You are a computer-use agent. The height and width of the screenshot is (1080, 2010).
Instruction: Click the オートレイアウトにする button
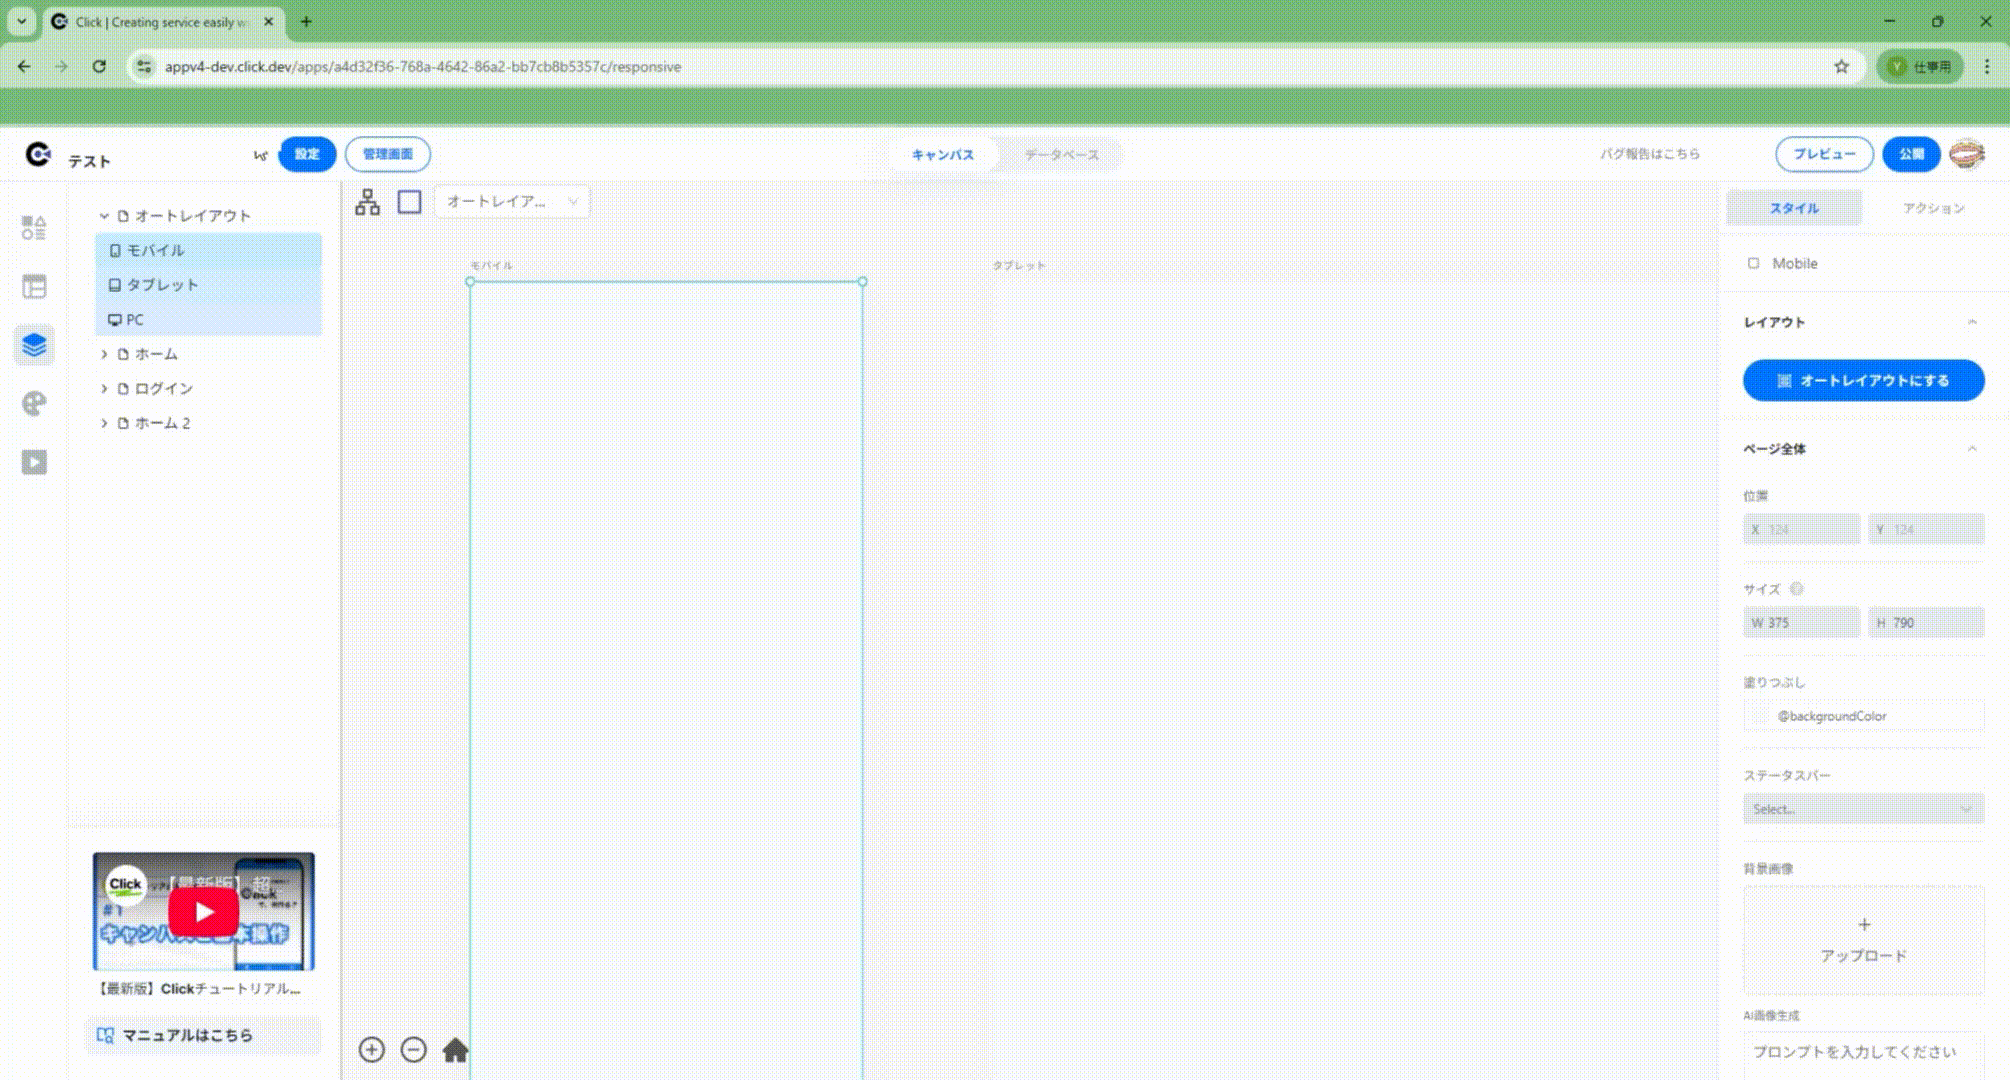click(1863, 381)
